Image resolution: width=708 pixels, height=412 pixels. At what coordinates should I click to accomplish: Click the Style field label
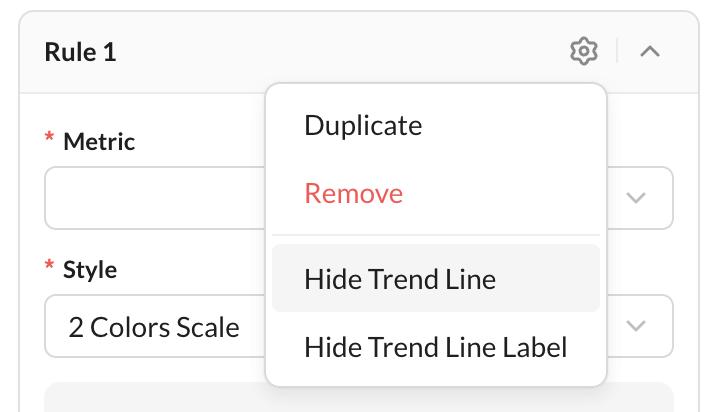pos(90,270)
